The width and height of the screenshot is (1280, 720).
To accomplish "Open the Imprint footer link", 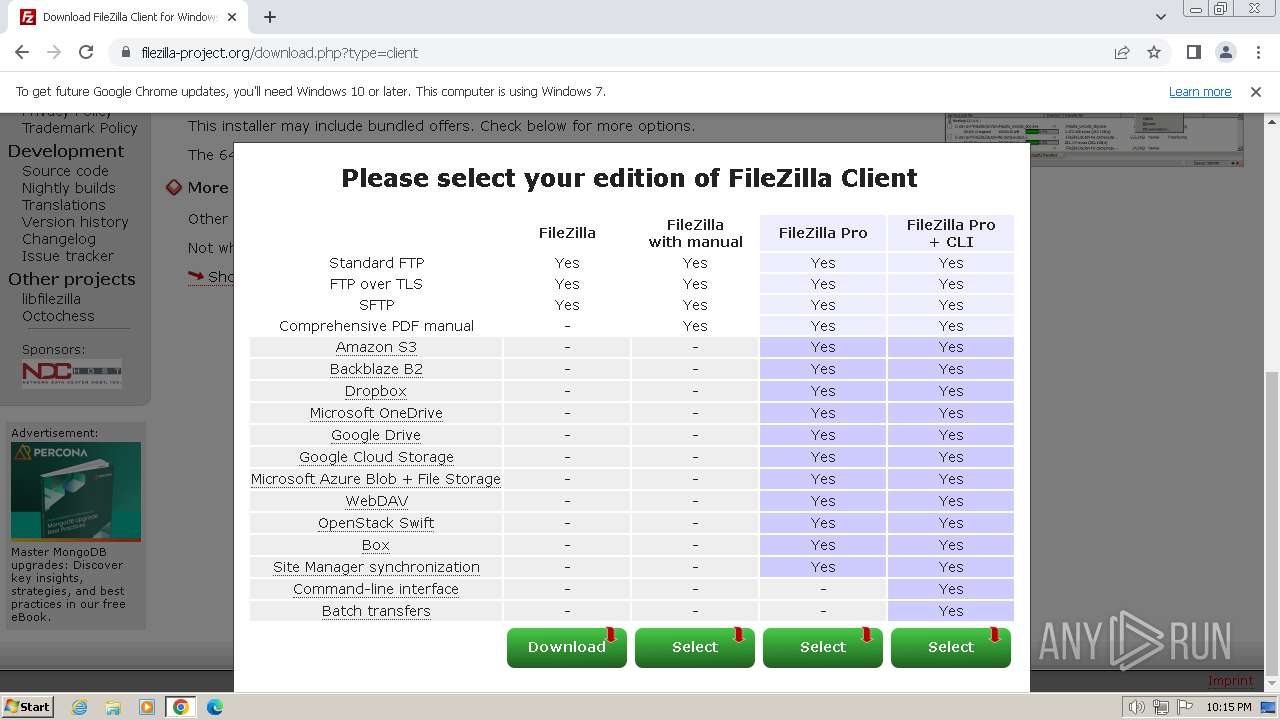I will tap(1231, 680).
